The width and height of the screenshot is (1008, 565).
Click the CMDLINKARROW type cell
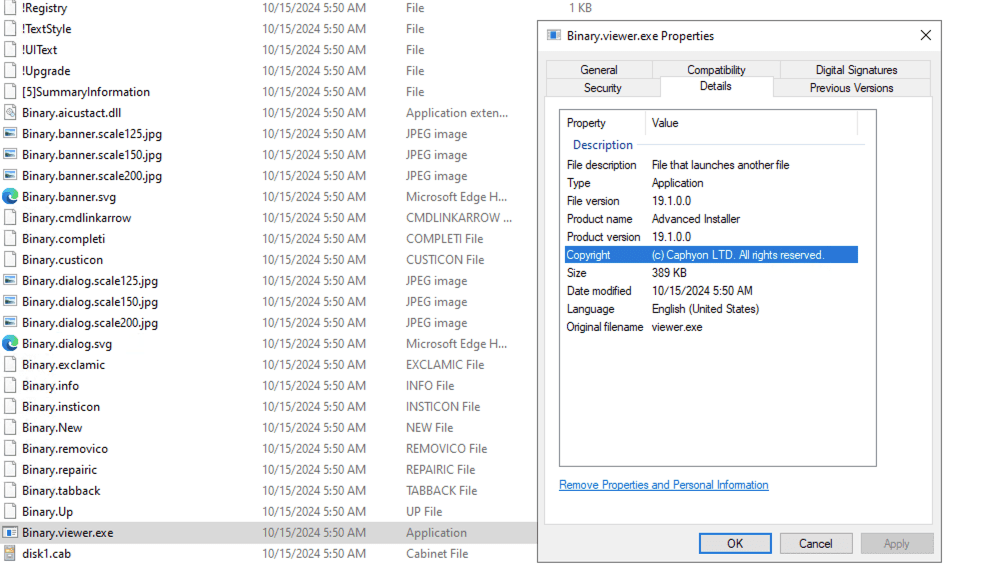click(x=459, y=218)
